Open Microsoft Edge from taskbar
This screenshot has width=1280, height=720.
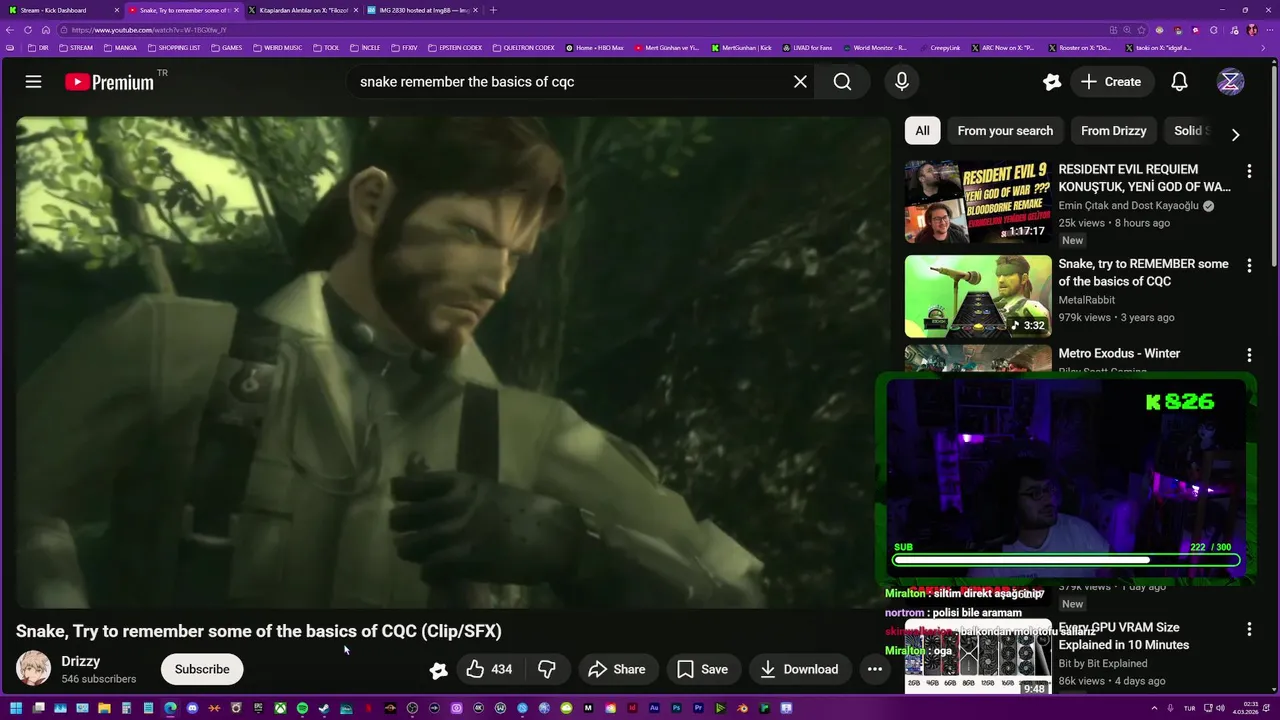[x=170, y=708]
